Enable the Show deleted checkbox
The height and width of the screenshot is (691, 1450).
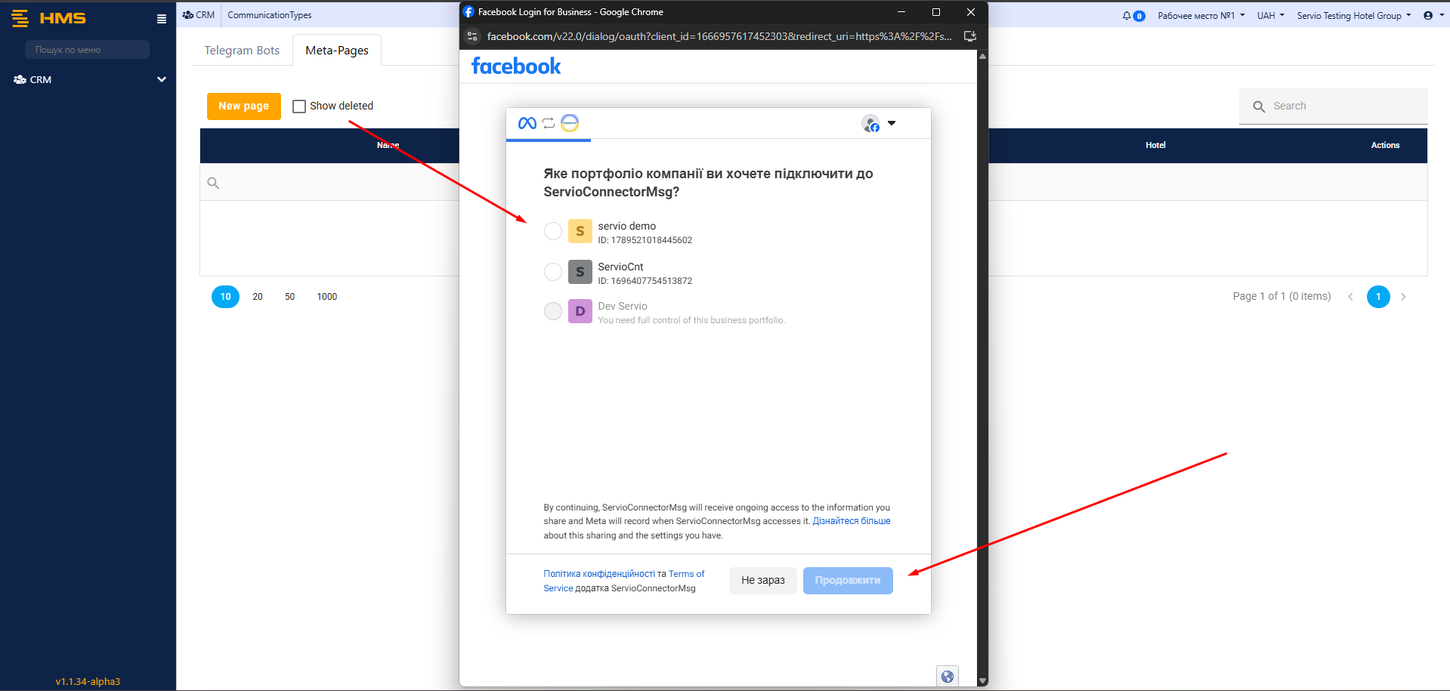click(x=299, y=105)
